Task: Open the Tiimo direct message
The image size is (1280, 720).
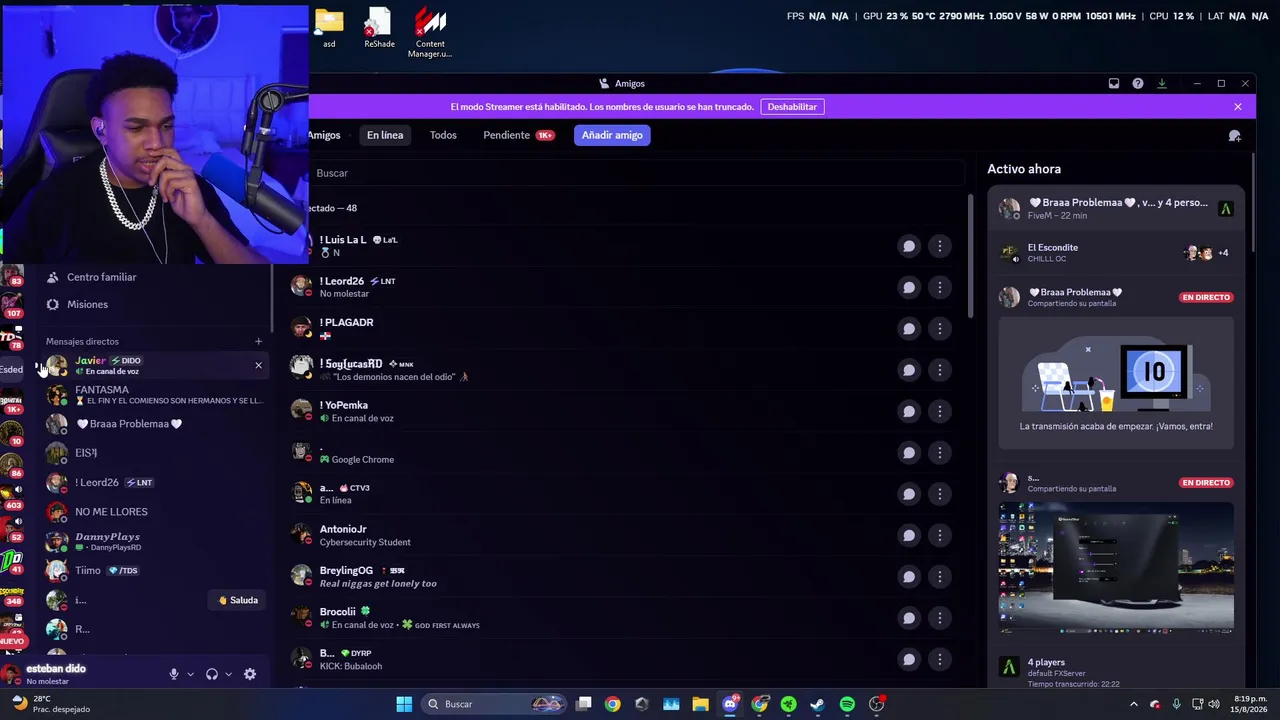Action: tap(155, 571)
